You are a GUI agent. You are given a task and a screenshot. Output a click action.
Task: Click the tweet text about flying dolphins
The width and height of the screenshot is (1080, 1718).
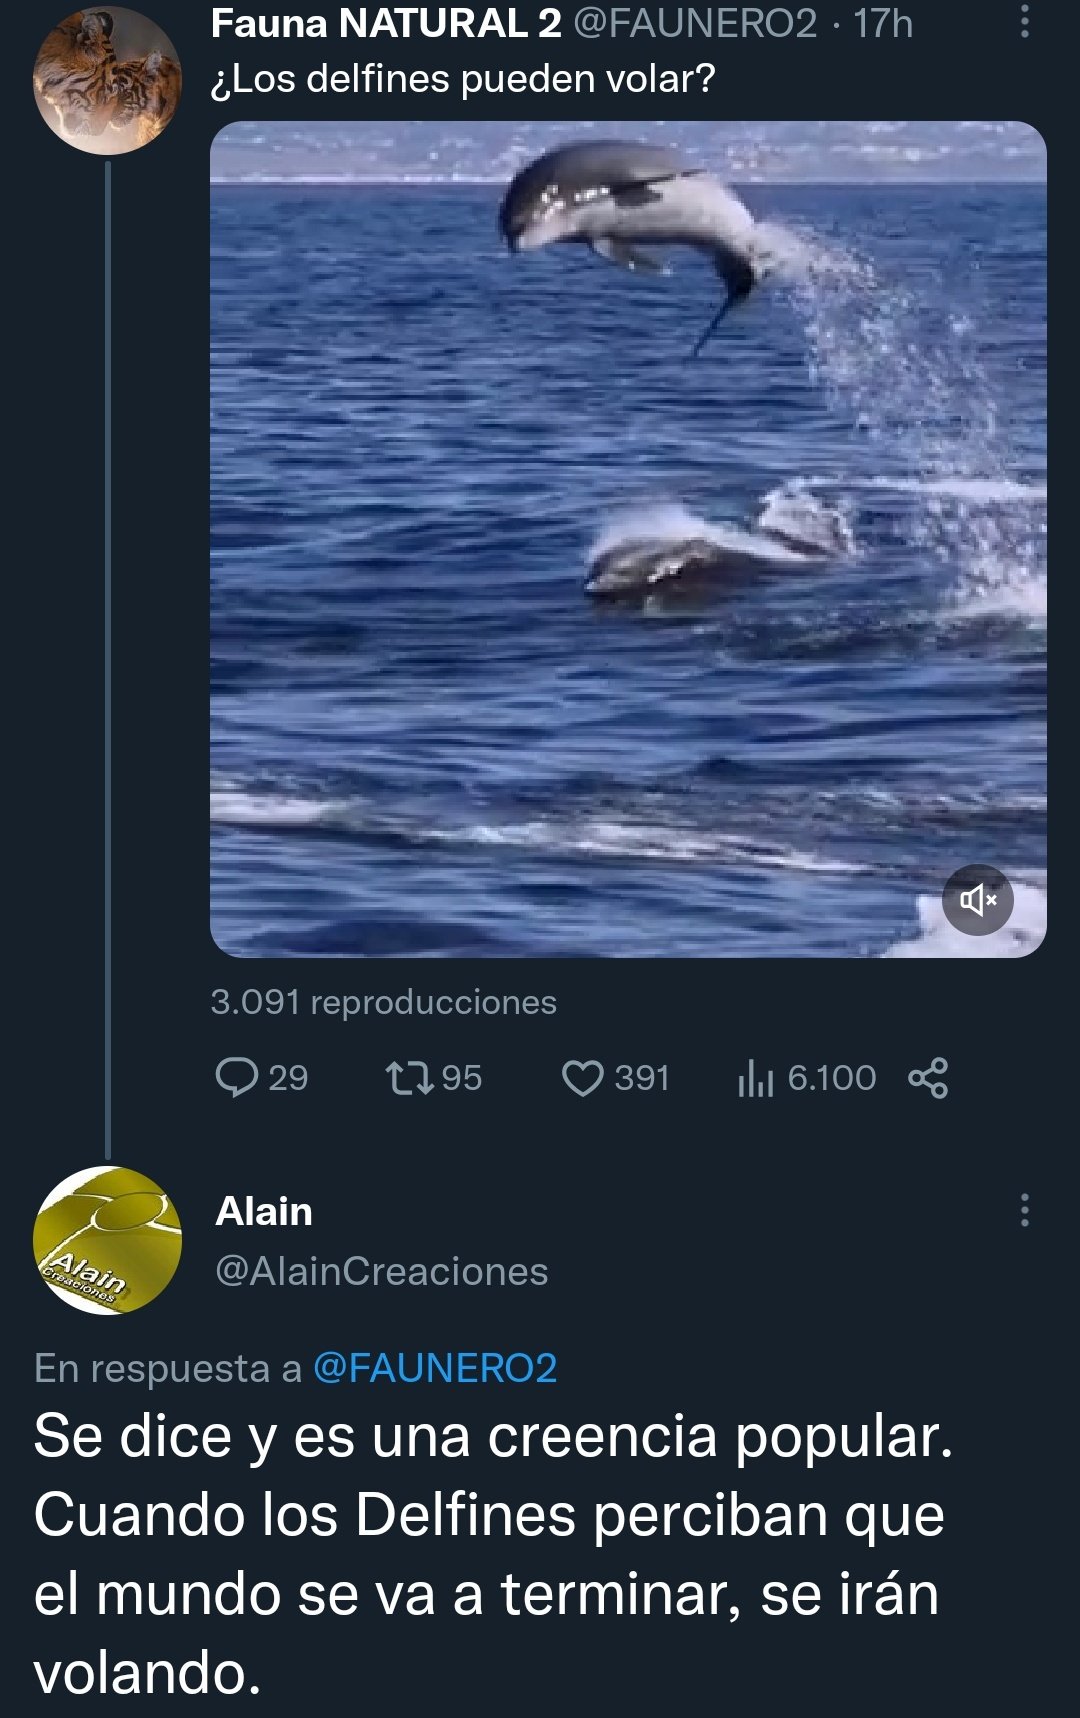pos(463,79)
